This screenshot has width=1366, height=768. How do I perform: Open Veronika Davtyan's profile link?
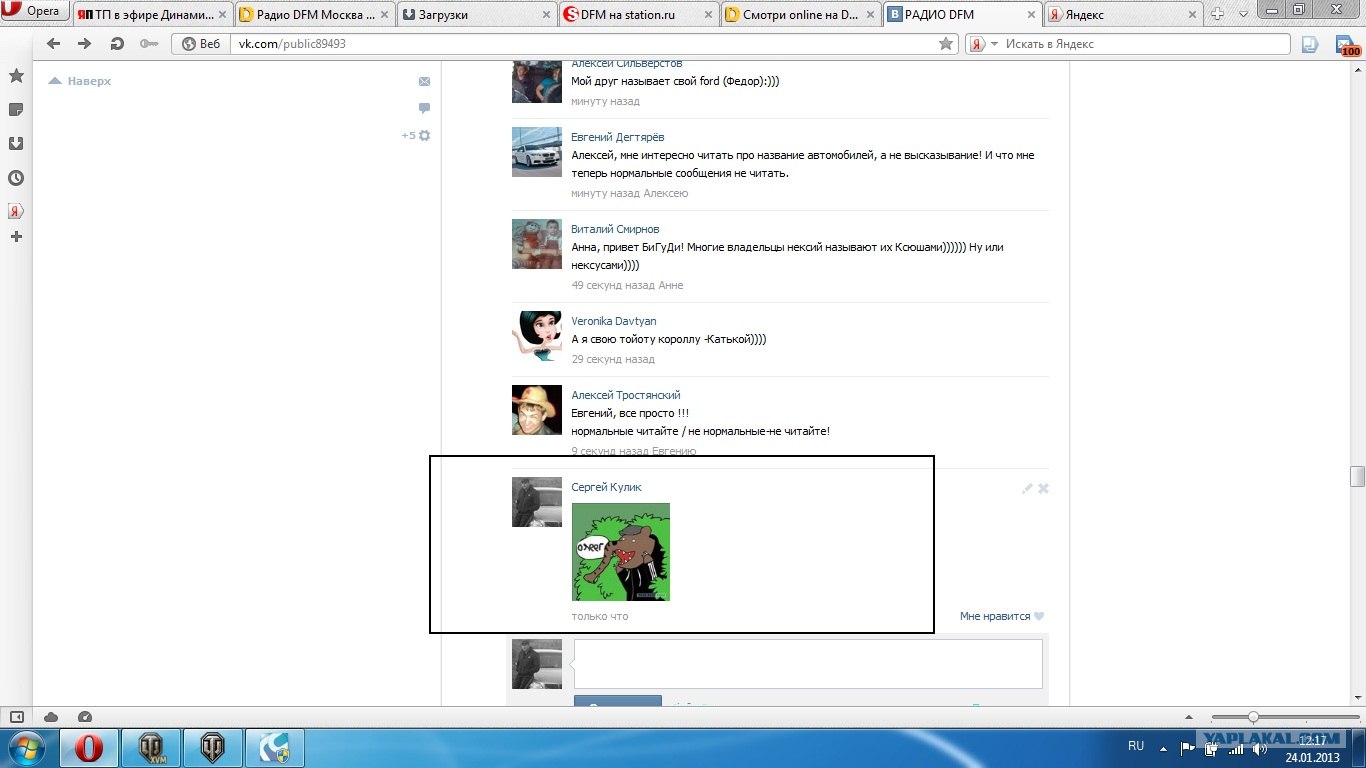(x=613, y=321)
